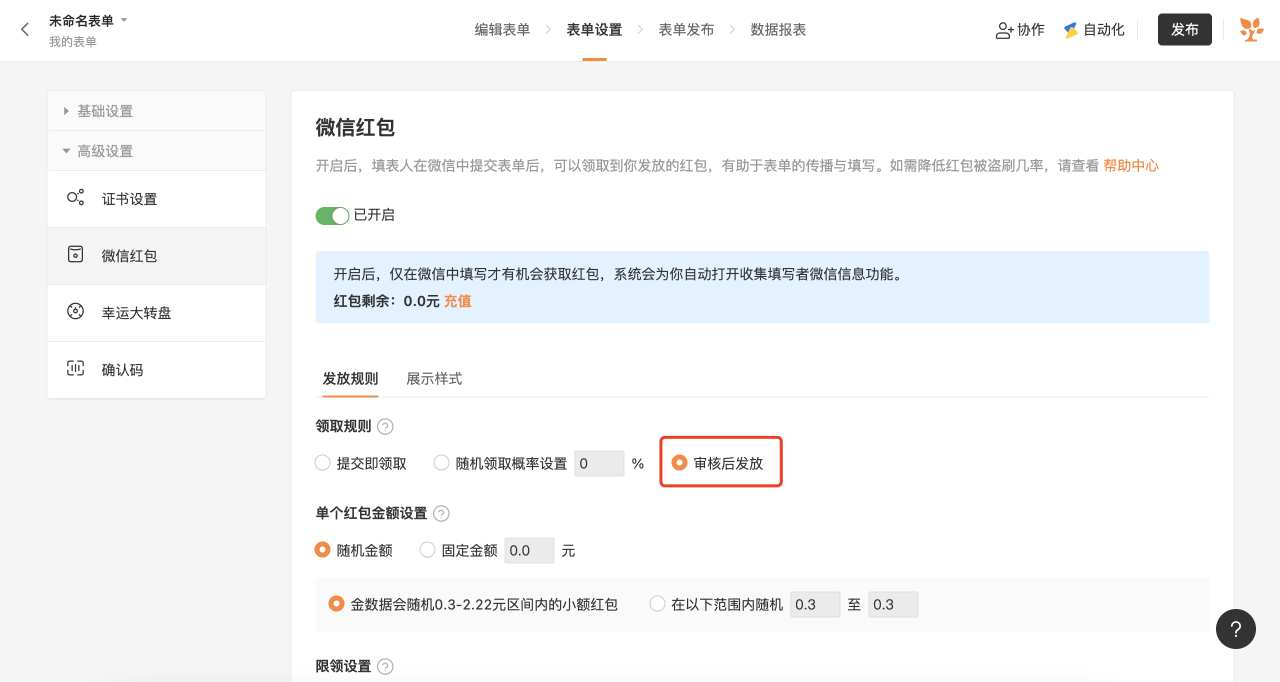
Task: Select 微信红包 in sidebar
Action: tap(157, 256)
